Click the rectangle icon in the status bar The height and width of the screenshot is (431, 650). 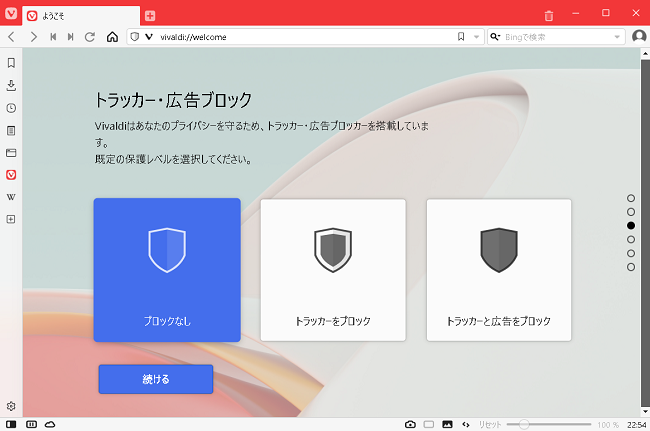[x=429, y=424]
